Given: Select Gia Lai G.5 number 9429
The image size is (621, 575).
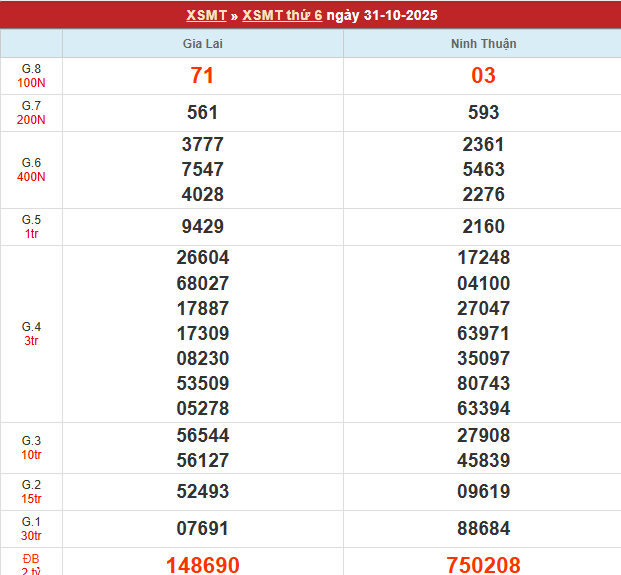Looking at the screenshot, I should (202, 227).
